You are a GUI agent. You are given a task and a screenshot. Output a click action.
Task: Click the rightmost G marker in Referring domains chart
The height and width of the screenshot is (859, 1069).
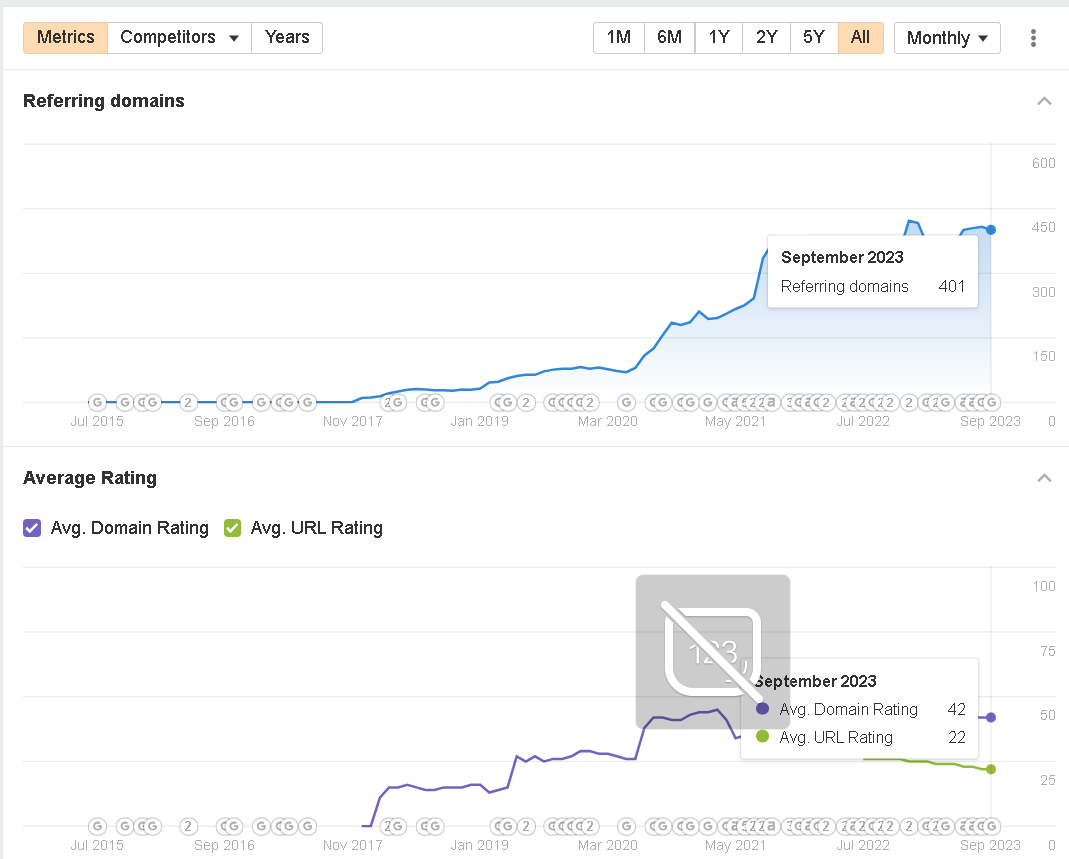(x=991, y=402)
